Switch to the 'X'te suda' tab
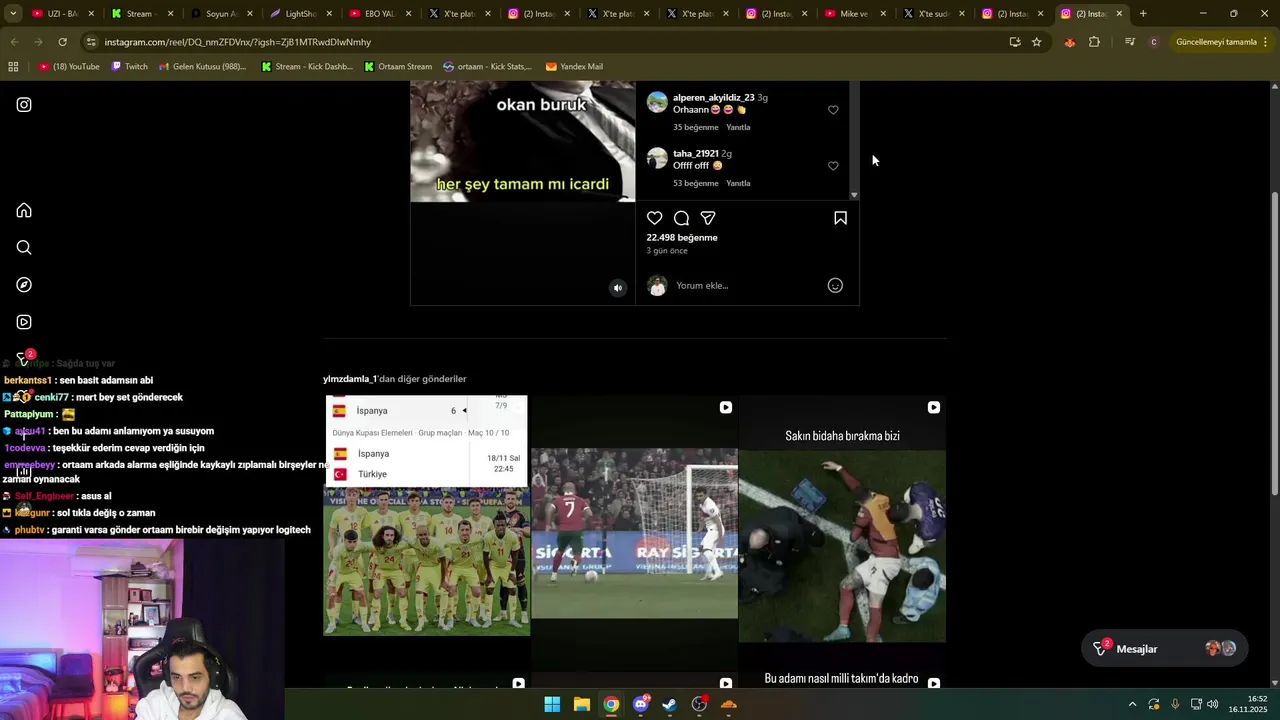The image size is (1280, 720). coord(935,14)
